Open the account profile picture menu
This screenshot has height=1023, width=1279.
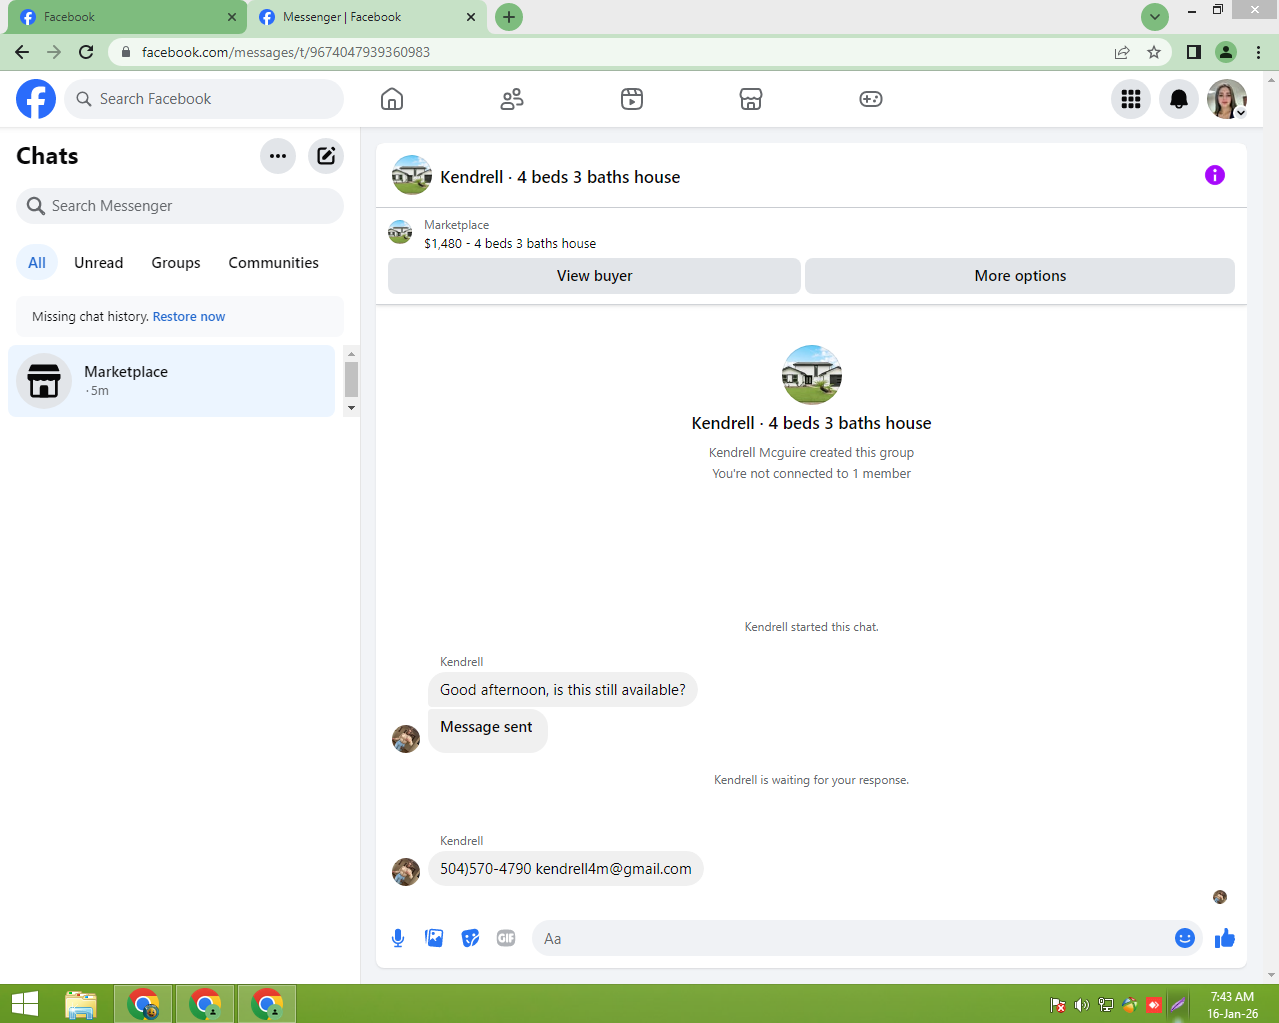[x=1227, y=99]
